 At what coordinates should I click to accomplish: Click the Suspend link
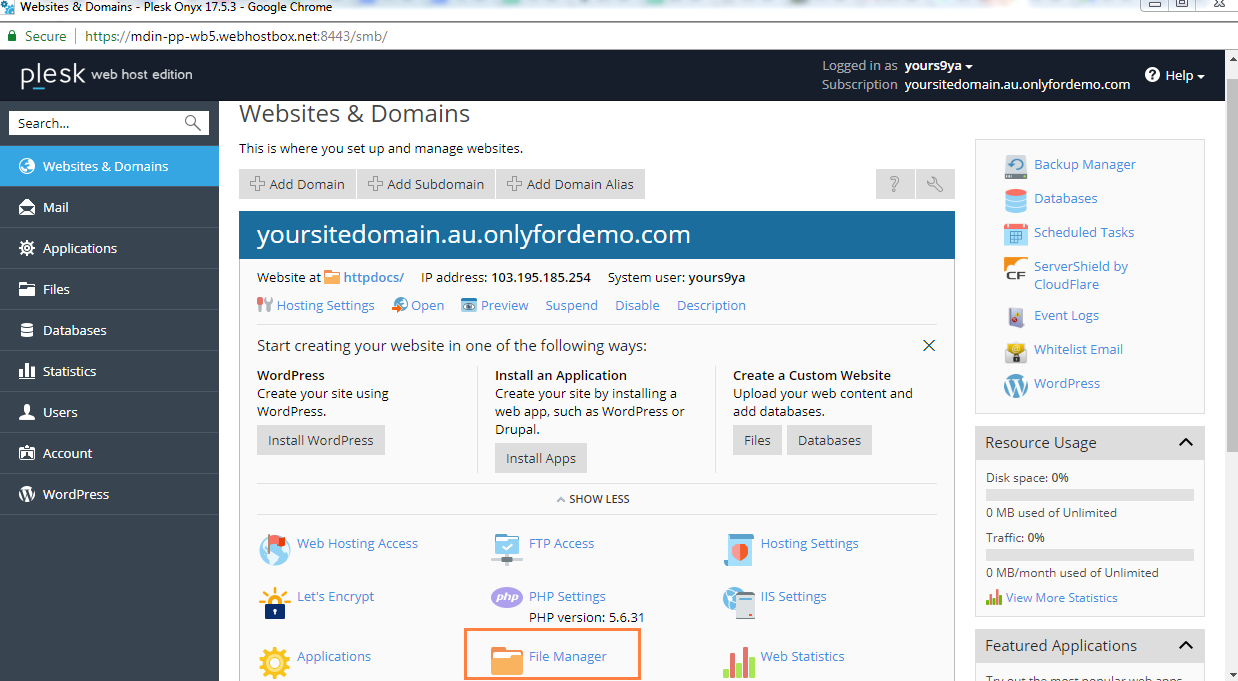pos(572,306)
